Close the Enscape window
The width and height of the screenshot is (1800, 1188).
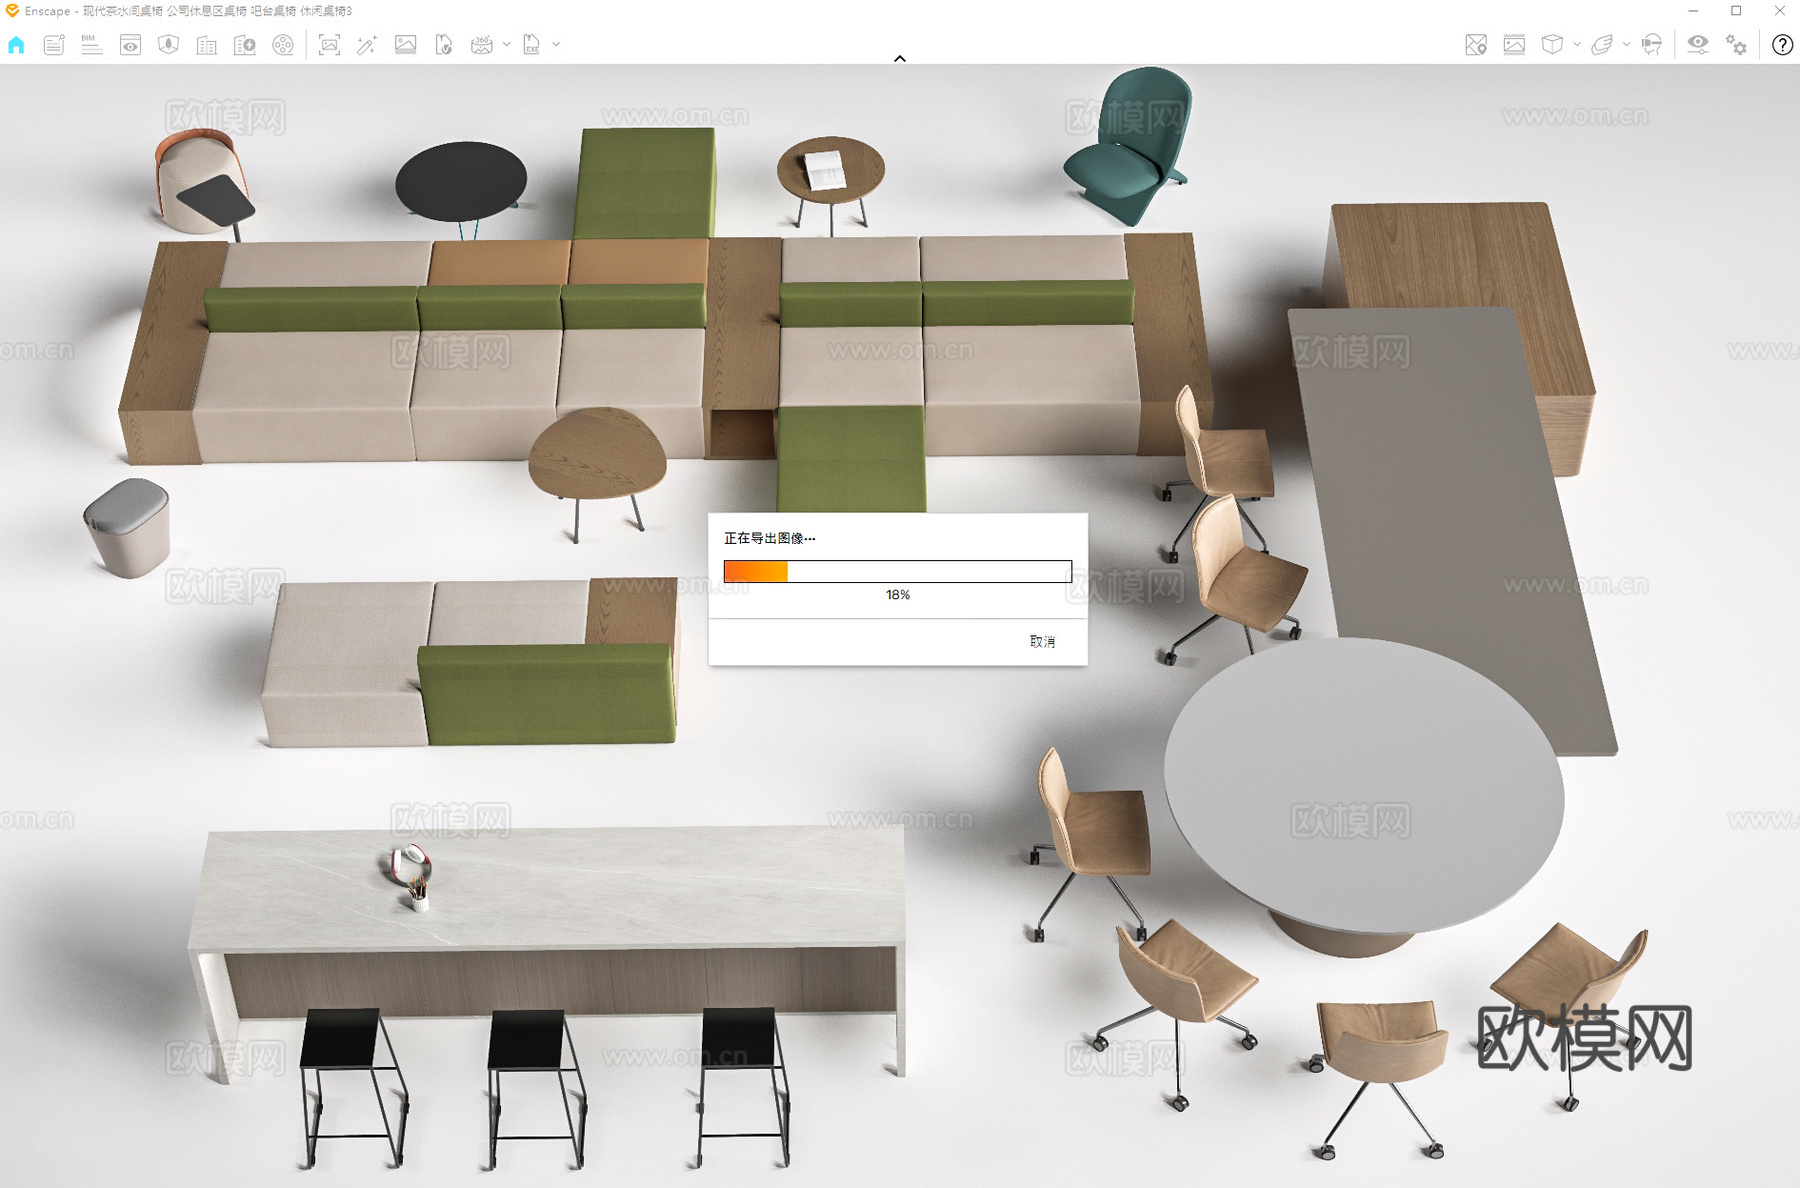pyautogui.click(x=1779, y=11)
